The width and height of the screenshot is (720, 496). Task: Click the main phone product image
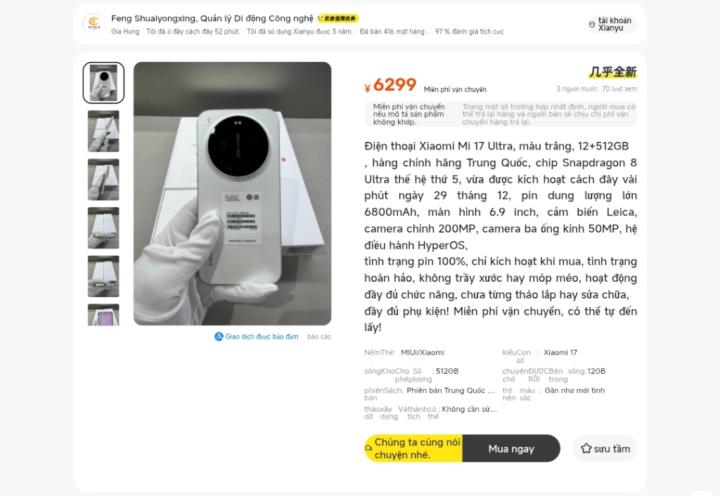click(232, 194)
